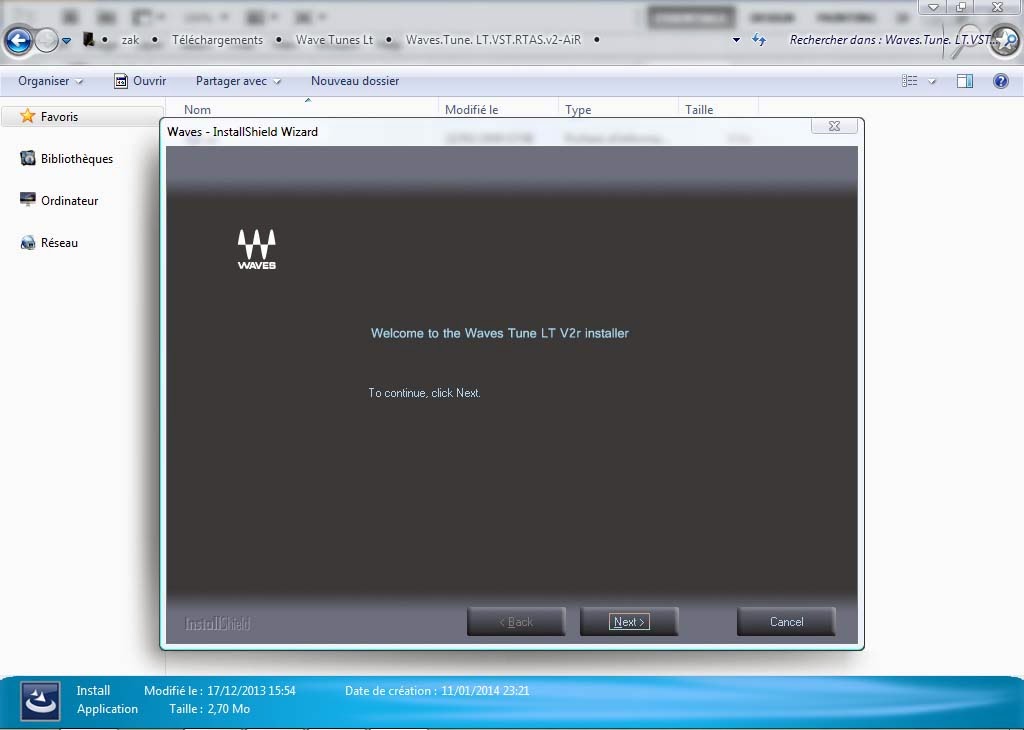Click the disabled Back button
The width and height of the screenshot is (1024, 730).
tap(516, 622)
